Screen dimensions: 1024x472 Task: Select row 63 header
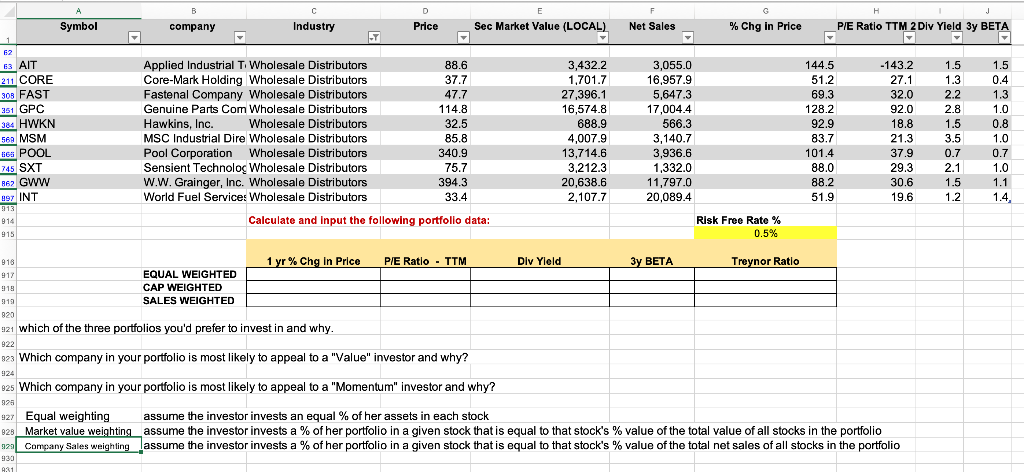point(8,65)
